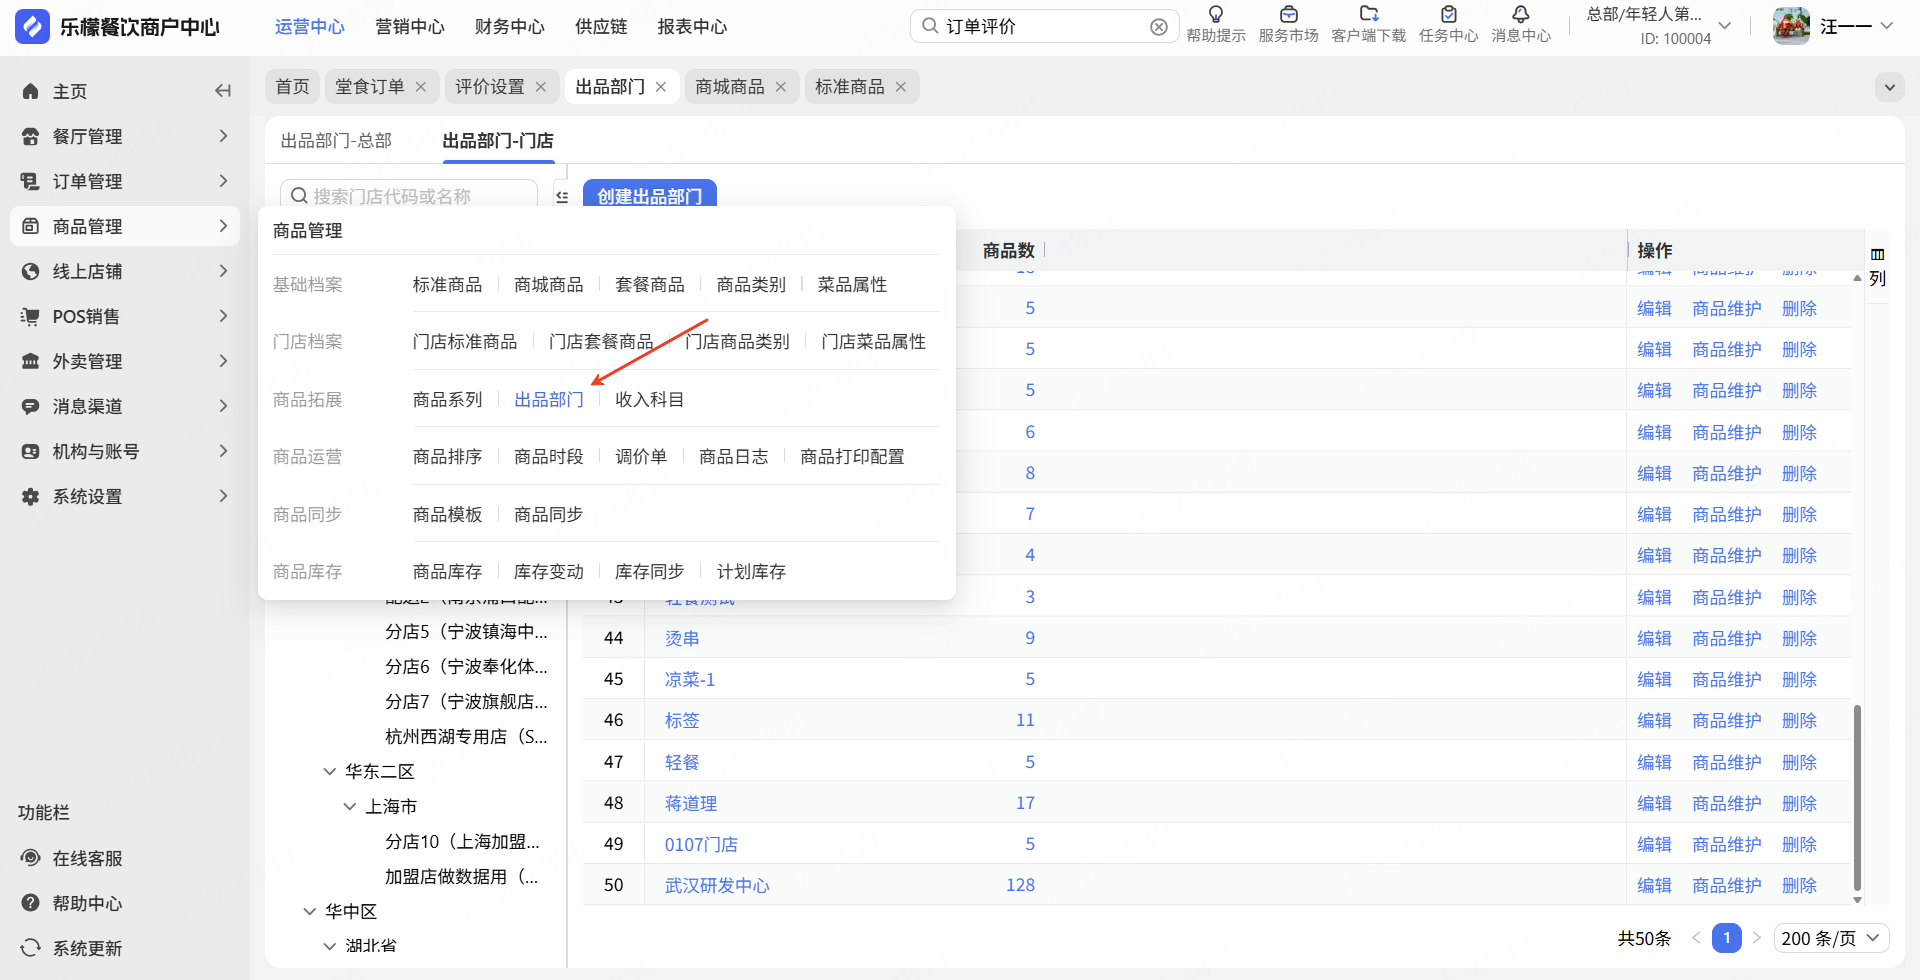Clear the search box text with X icon
1920x980 pixels.
(x=1159, y=27)
